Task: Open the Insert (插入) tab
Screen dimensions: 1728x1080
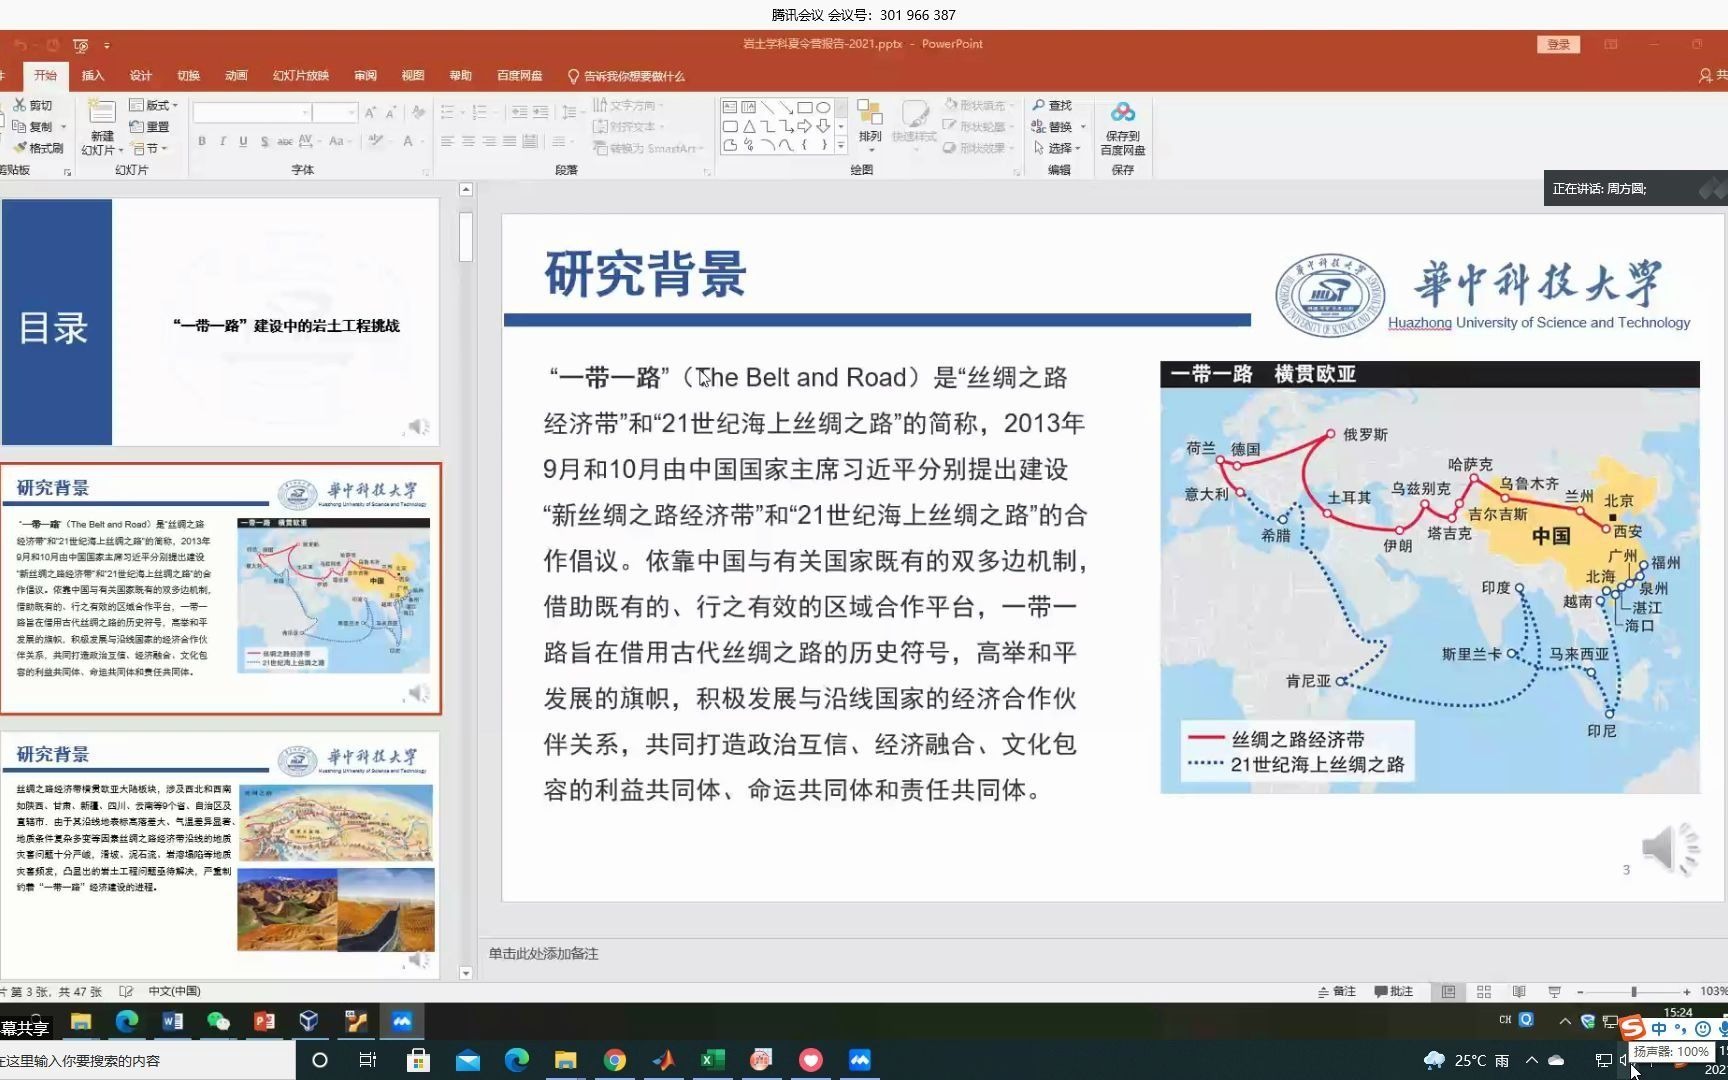Action: pos(93,76)
